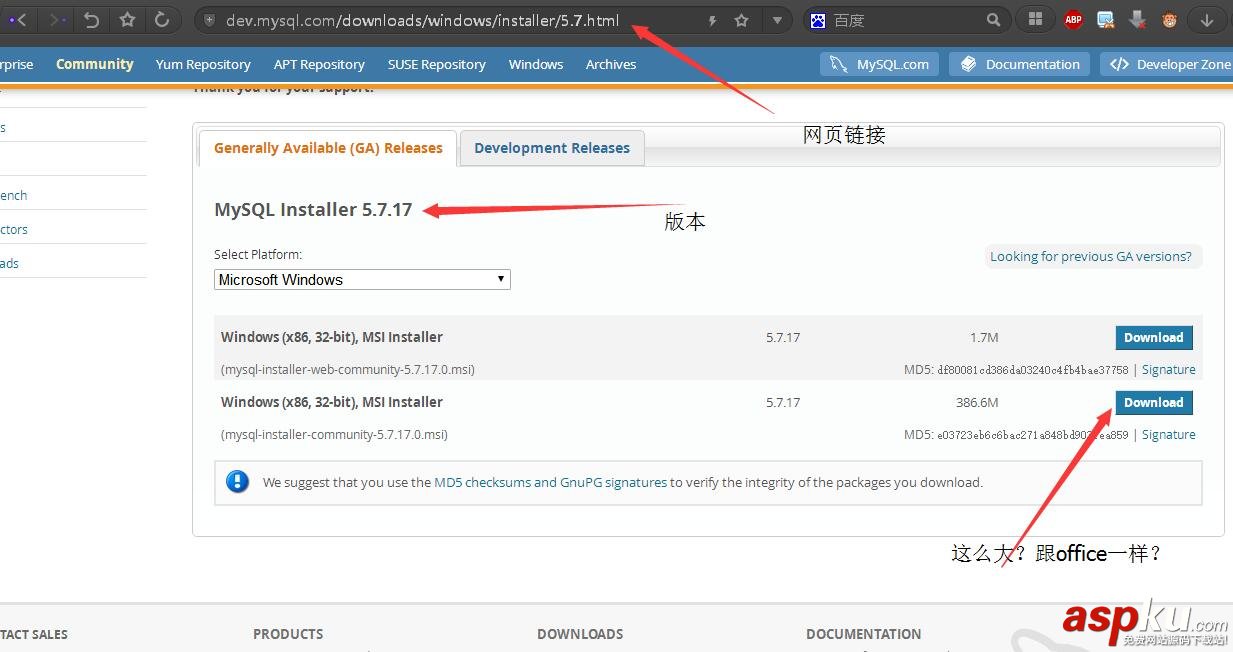Click the 1.7M file size text

coord(984,338)
